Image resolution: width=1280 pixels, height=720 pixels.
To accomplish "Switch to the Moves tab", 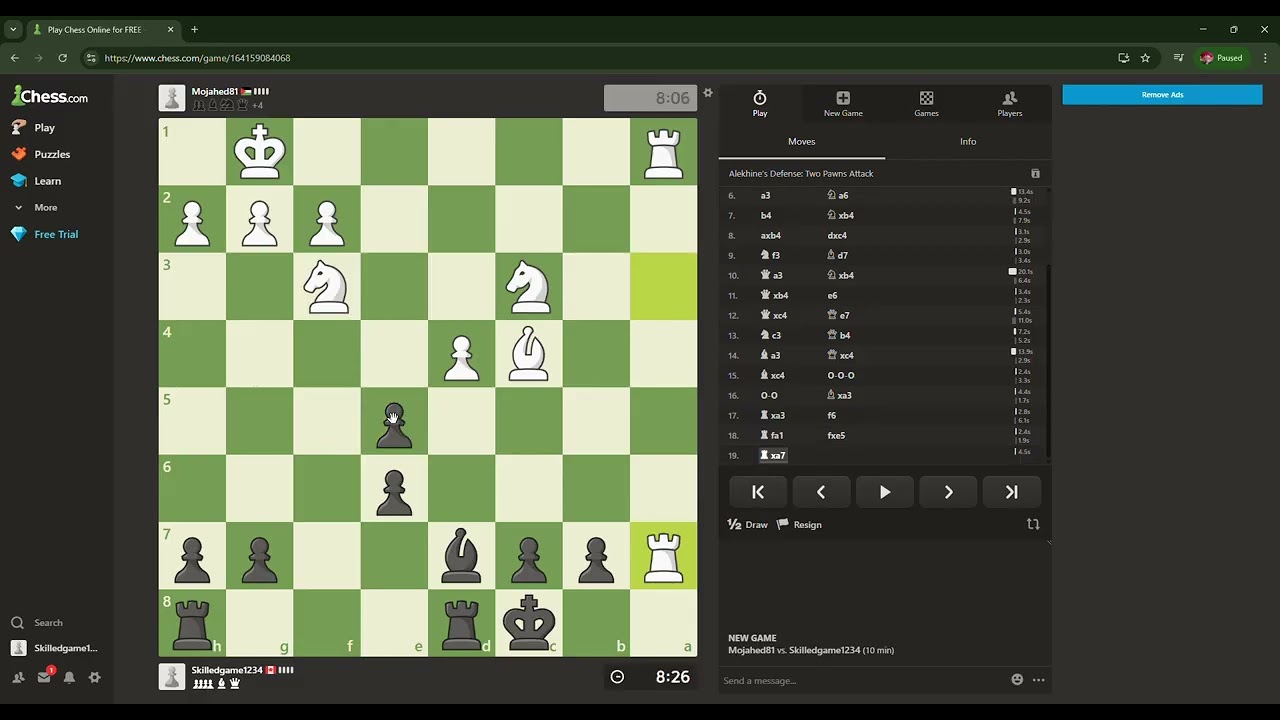I will [x=802, y=142].
